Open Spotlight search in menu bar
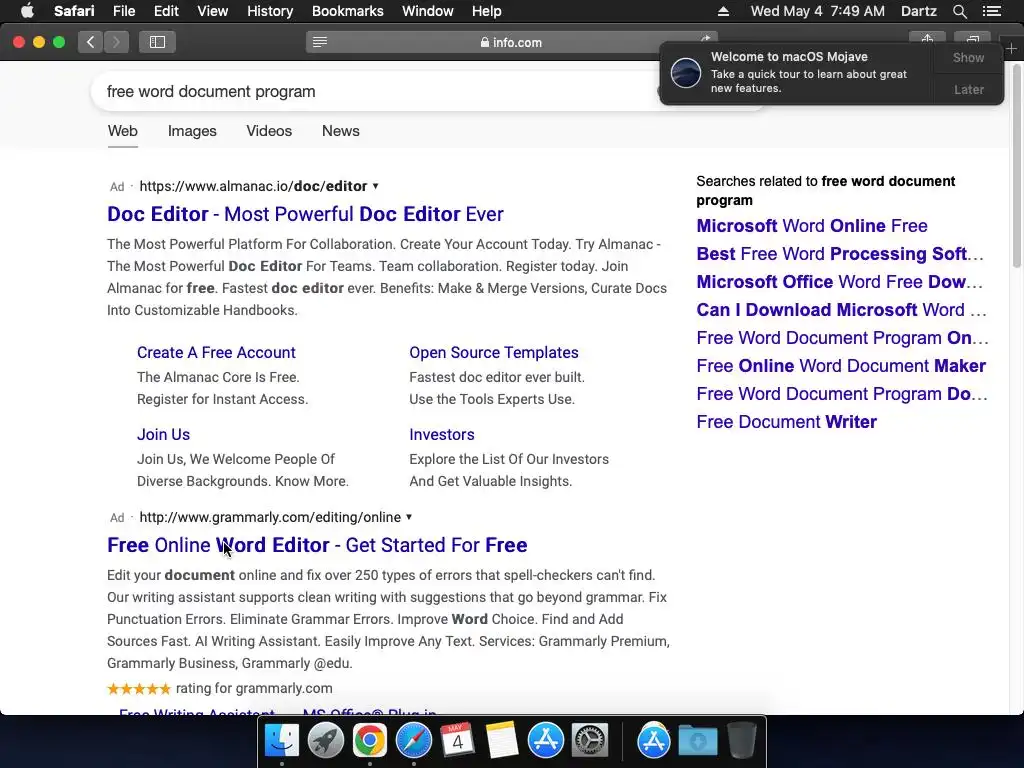 coord(960,11)
